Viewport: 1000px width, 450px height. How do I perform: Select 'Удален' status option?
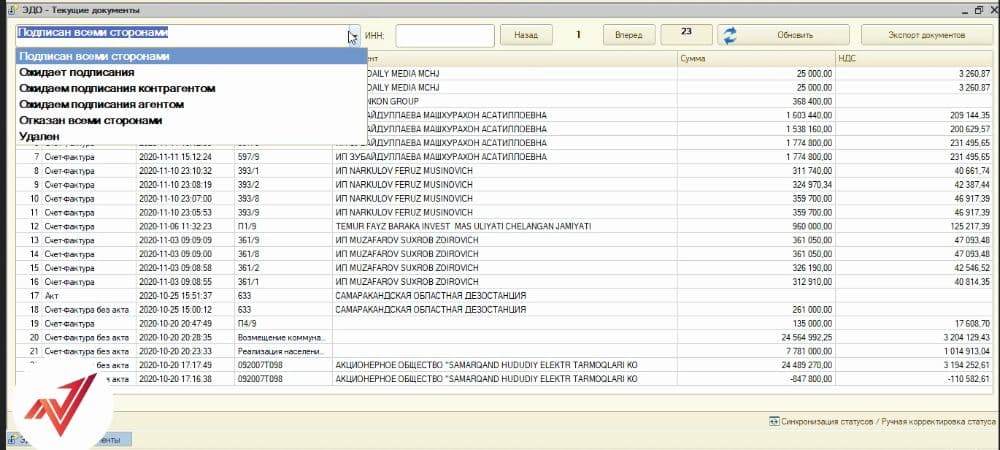(x=191, y=136)
